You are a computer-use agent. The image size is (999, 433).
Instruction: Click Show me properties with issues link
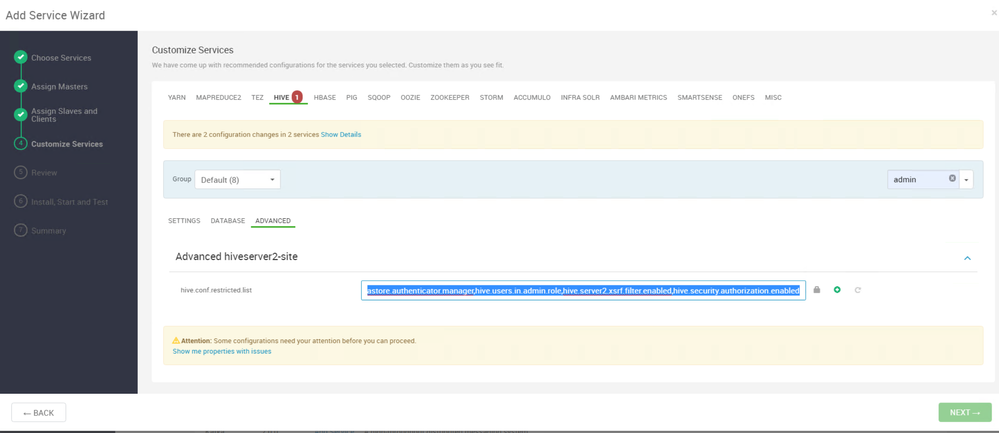click(222, 351)
